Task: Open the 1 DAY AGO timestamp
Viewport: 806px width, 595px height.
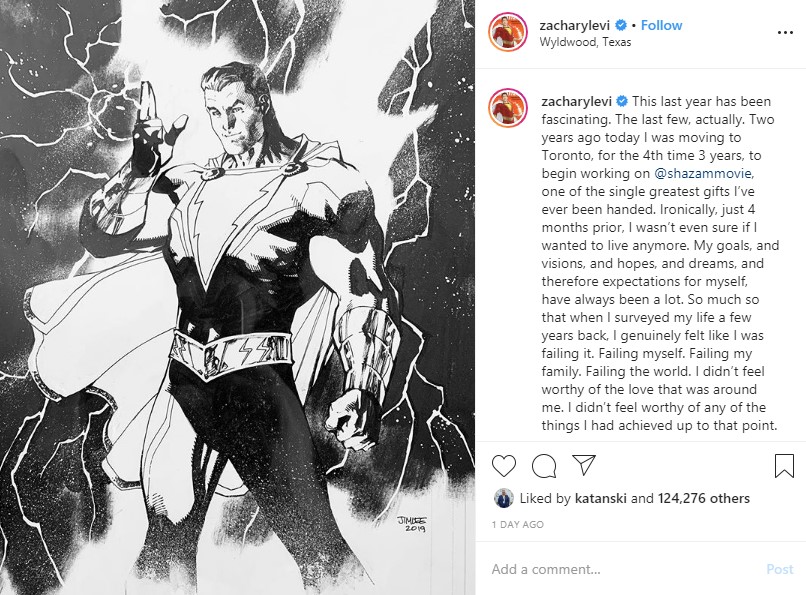Action: coord(518,524)
